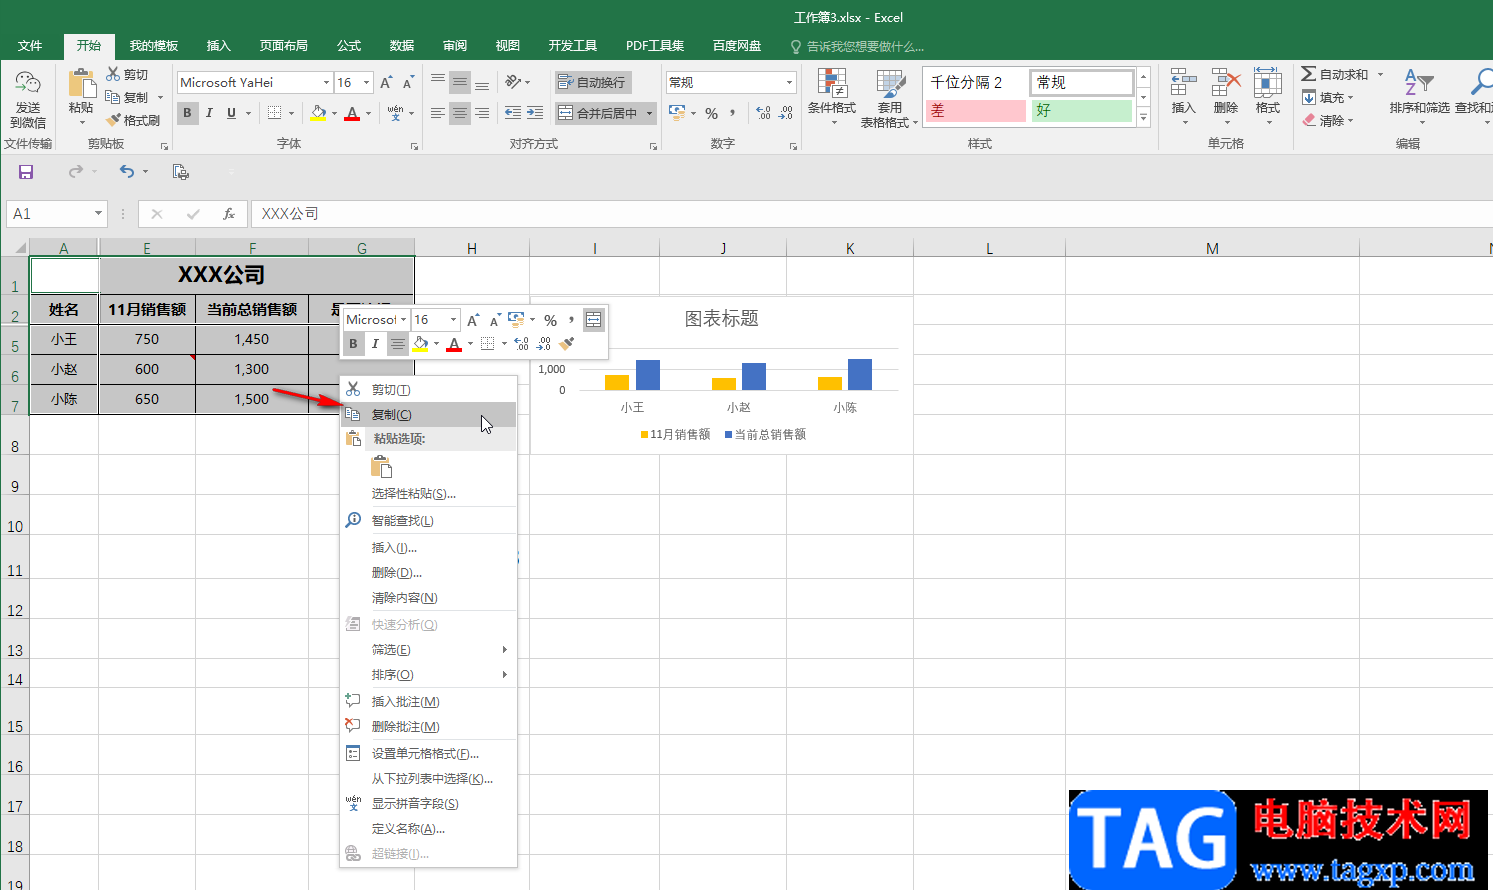The image size is (1493, 890).
Task: Click the Format cells icon in ribbon
Action: click(x=1267, y=82)
